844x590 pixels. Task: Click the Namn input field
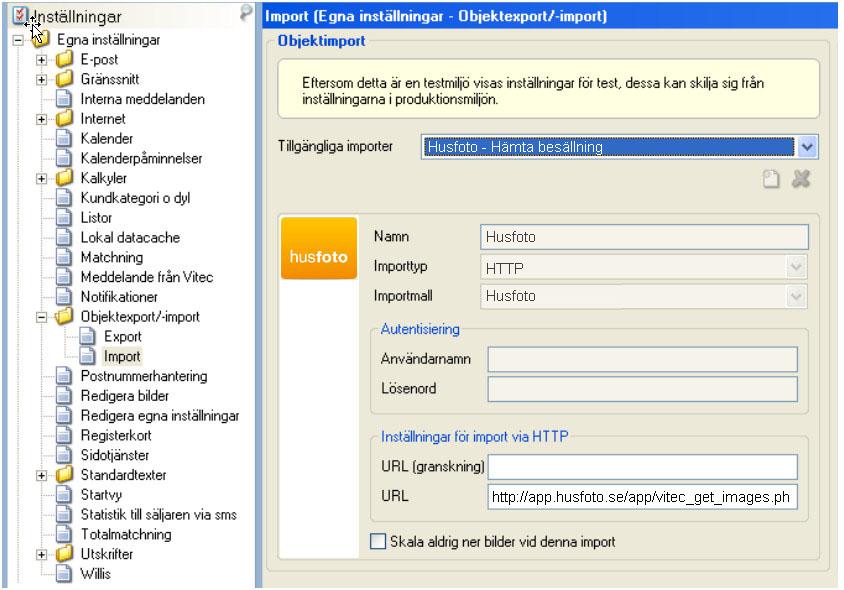644,237
